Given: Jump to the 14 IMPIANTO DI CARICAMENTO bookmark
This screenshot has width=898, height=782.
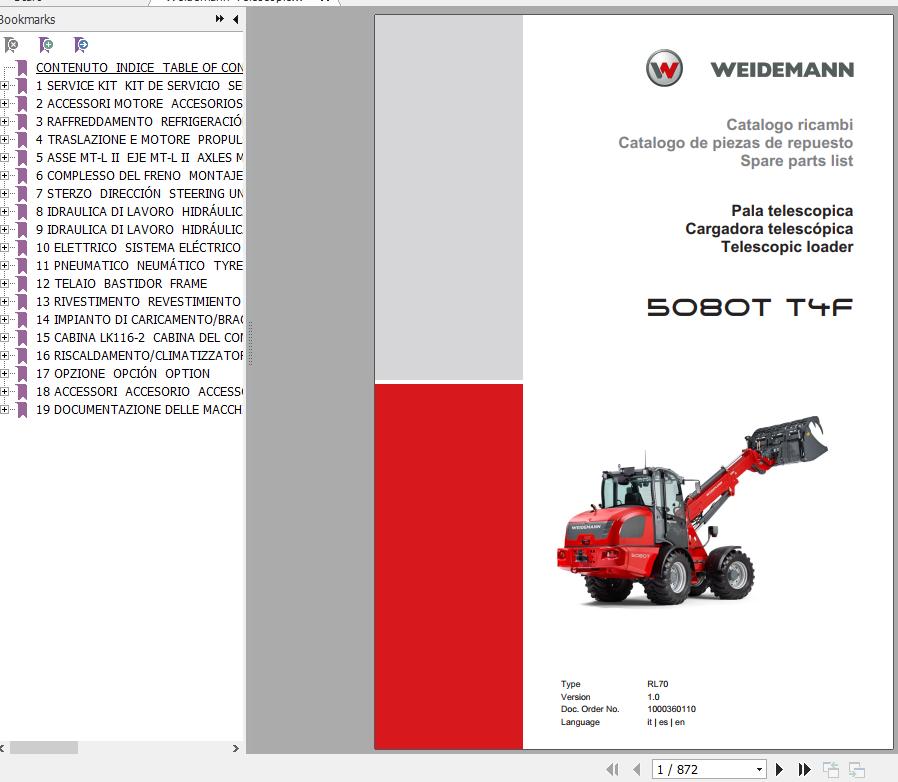Looking at the screenshot, I should click(x=139, y=319).
